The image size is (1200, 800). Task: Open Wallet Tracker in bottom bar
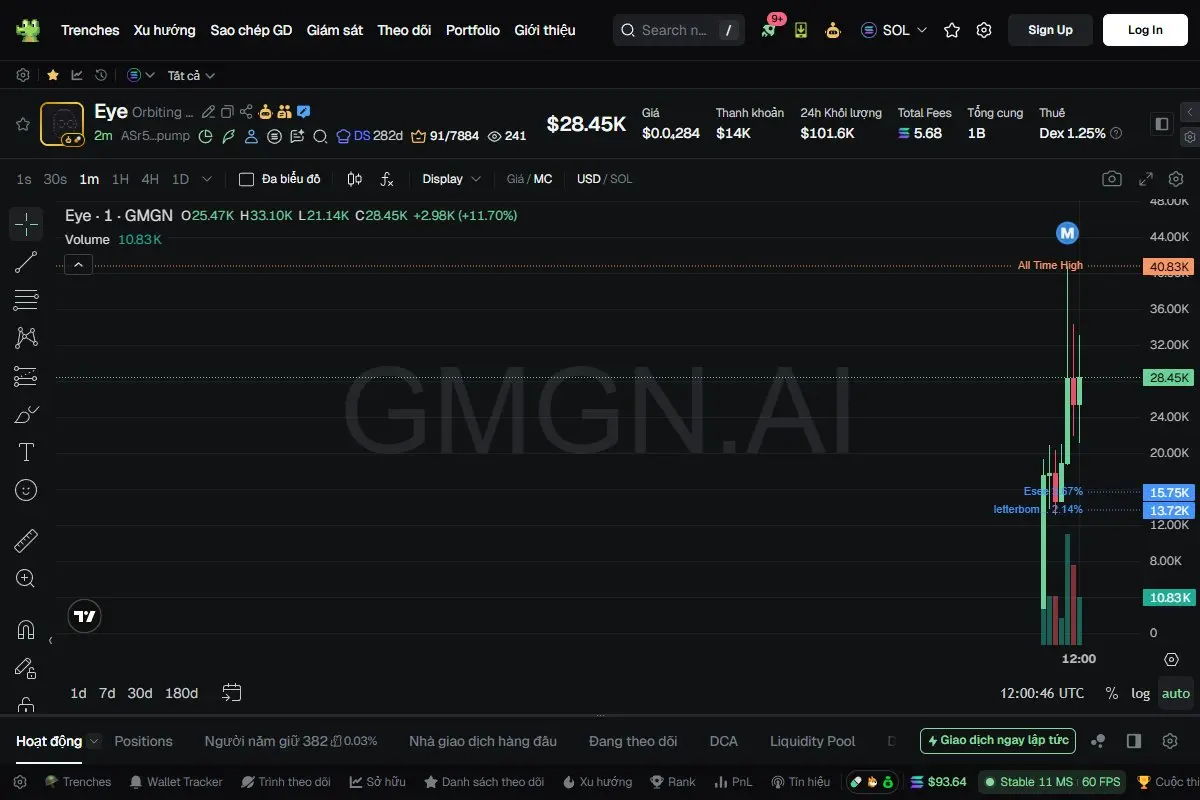(x=175, y=782)
